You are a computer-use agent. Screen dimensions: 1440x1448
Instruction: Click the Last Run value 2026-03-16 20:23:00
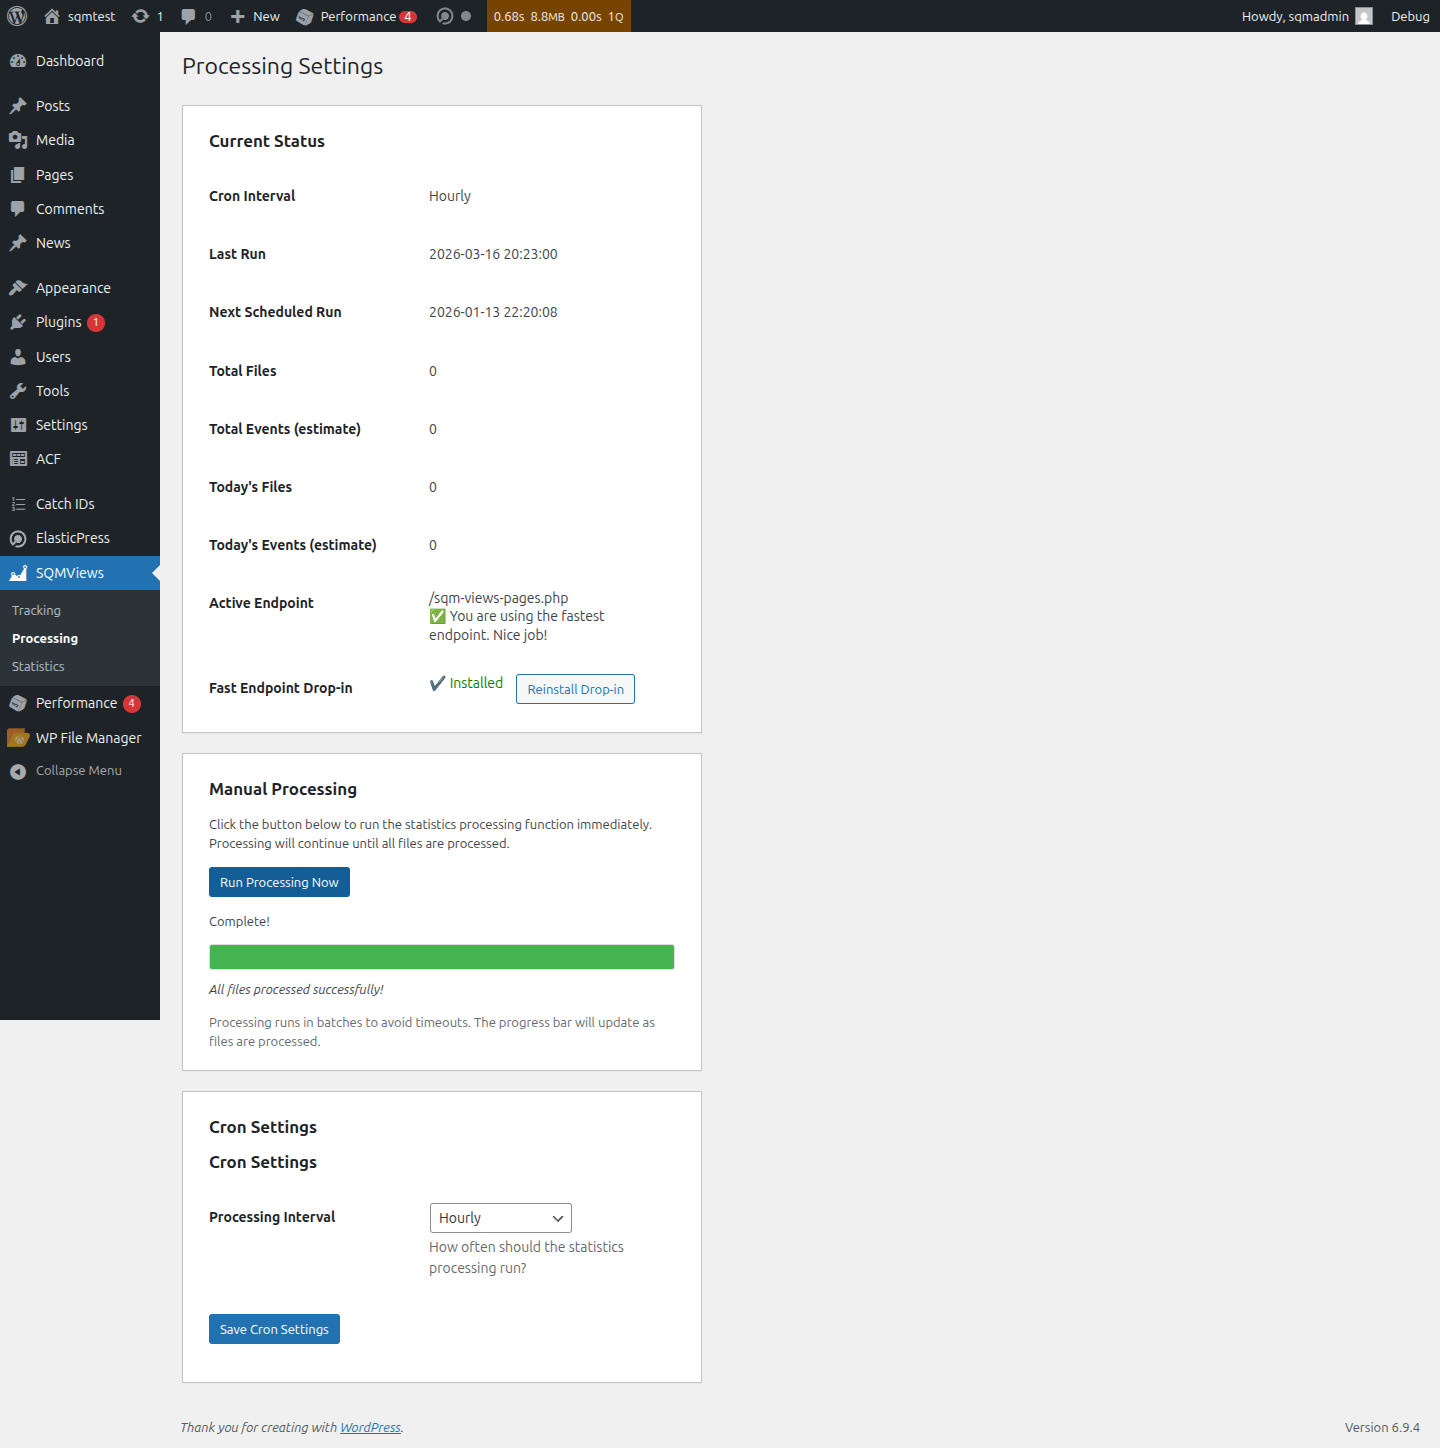[x=493, y=254]
